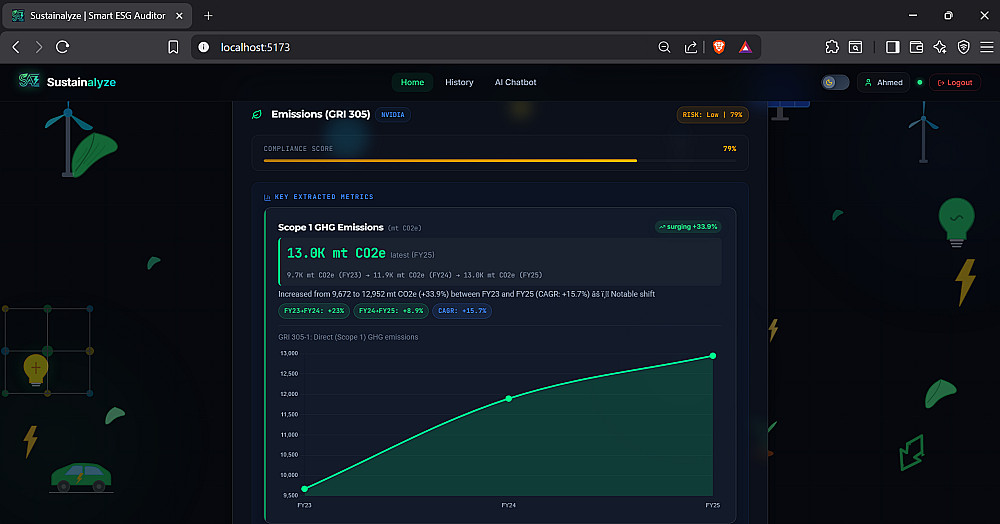Click the green online status dot

click(920, 82)
